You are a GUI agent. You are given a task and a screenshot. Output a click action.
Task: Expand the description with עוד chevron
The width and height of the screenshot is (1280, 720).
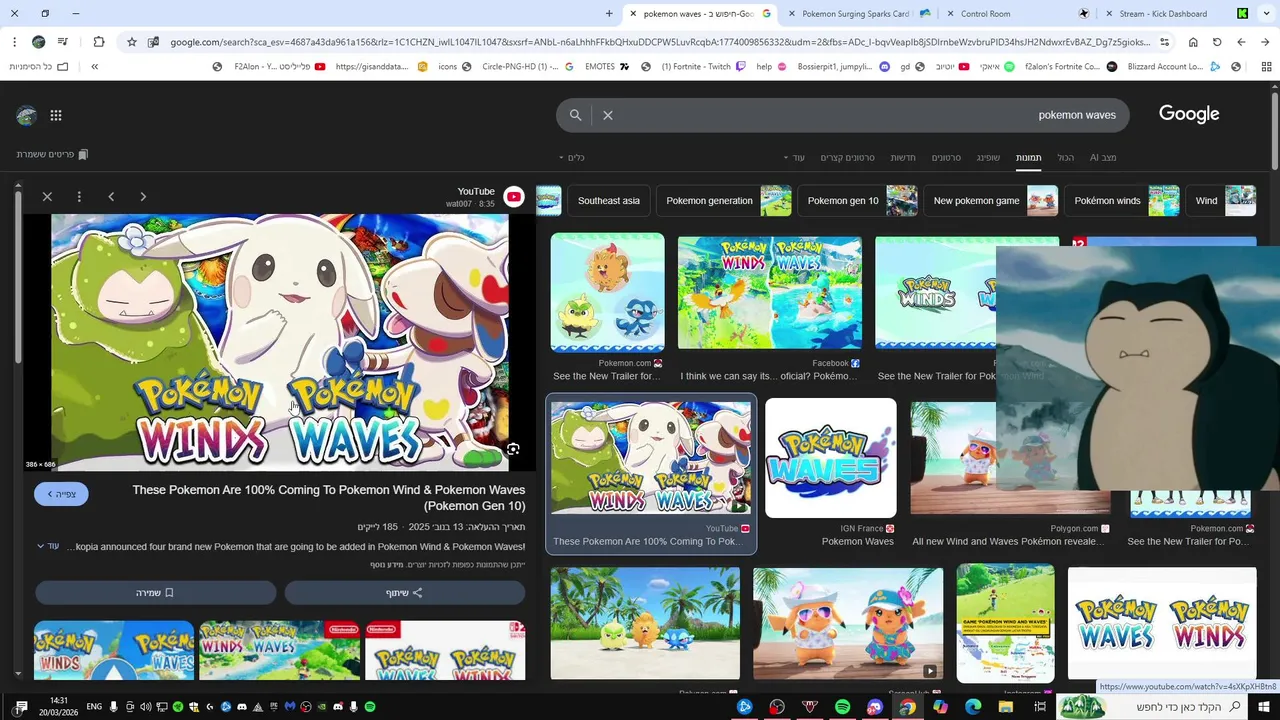coord(47,547)
